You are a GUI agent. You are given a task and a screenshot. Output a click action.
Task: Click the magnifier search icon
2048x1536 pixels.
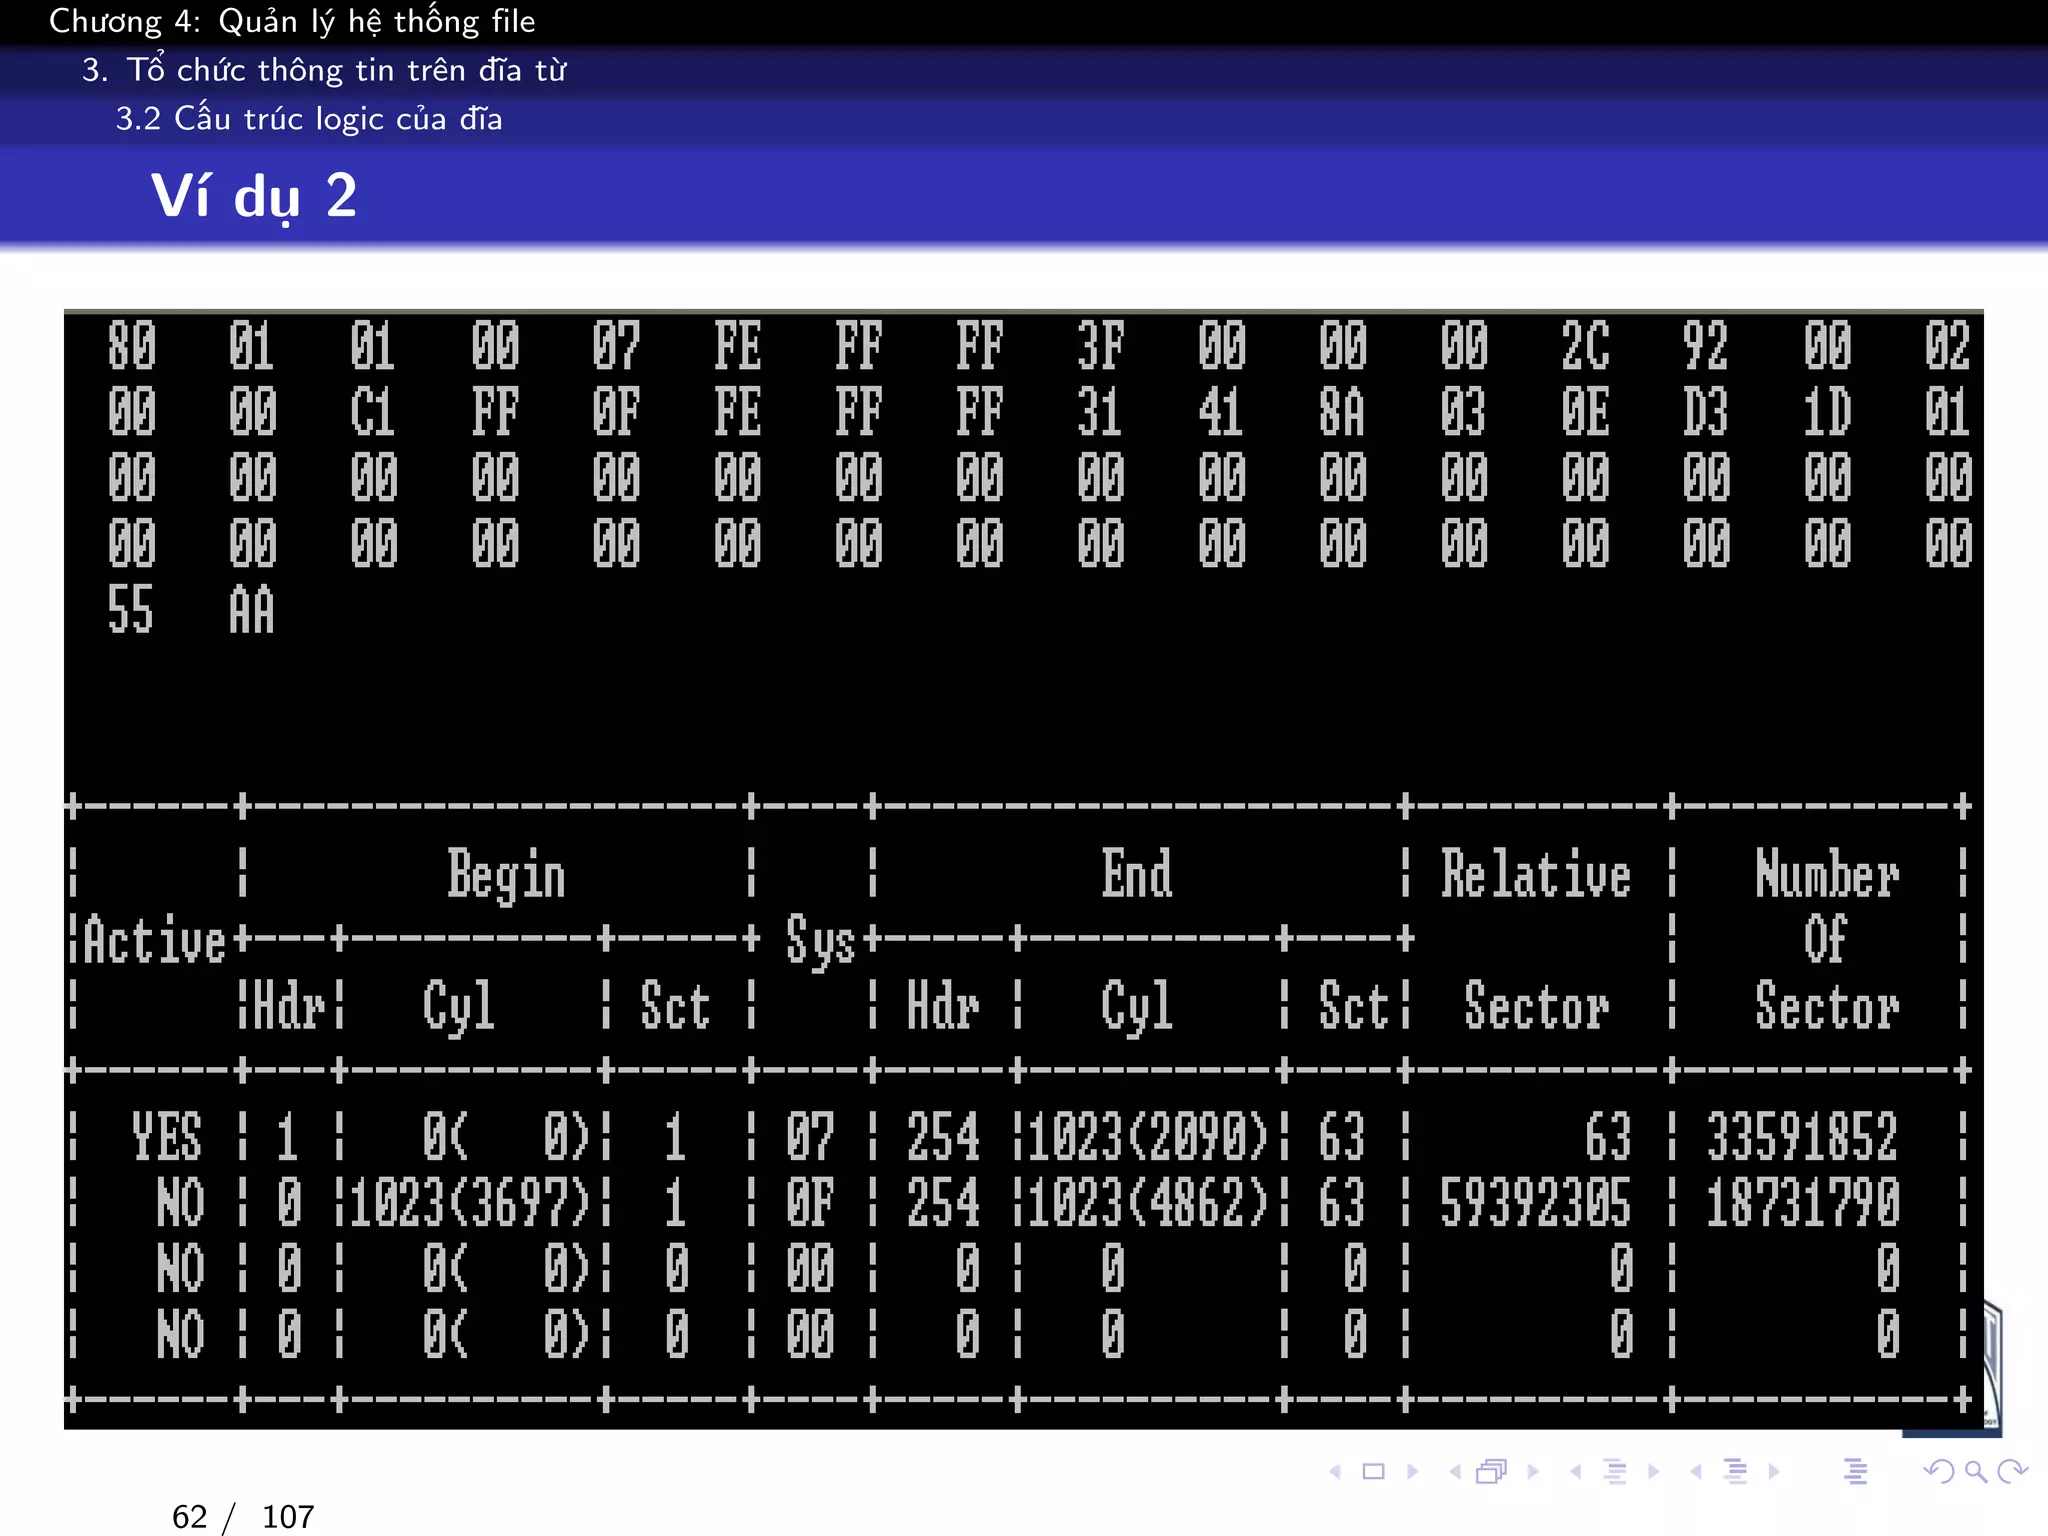[1976, 1471]
